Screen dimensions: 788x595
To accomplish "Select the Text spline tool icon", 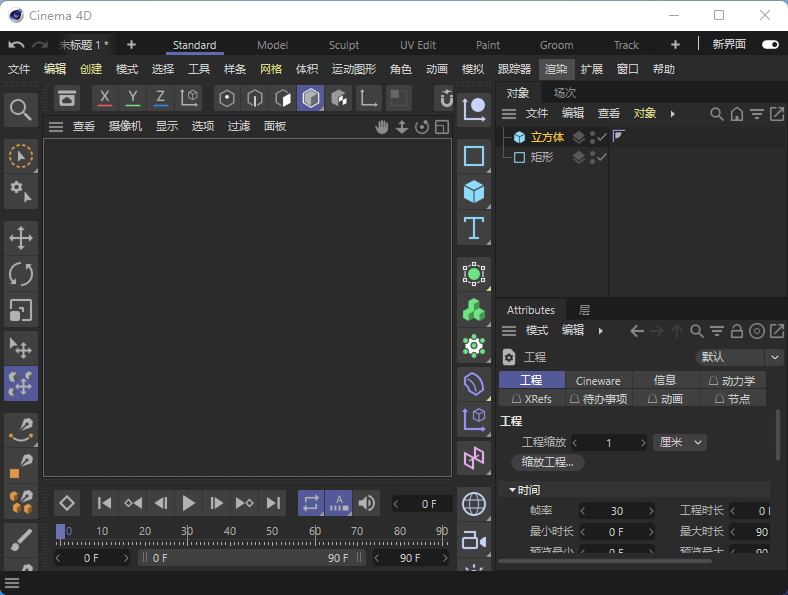I will coord(474,228).
